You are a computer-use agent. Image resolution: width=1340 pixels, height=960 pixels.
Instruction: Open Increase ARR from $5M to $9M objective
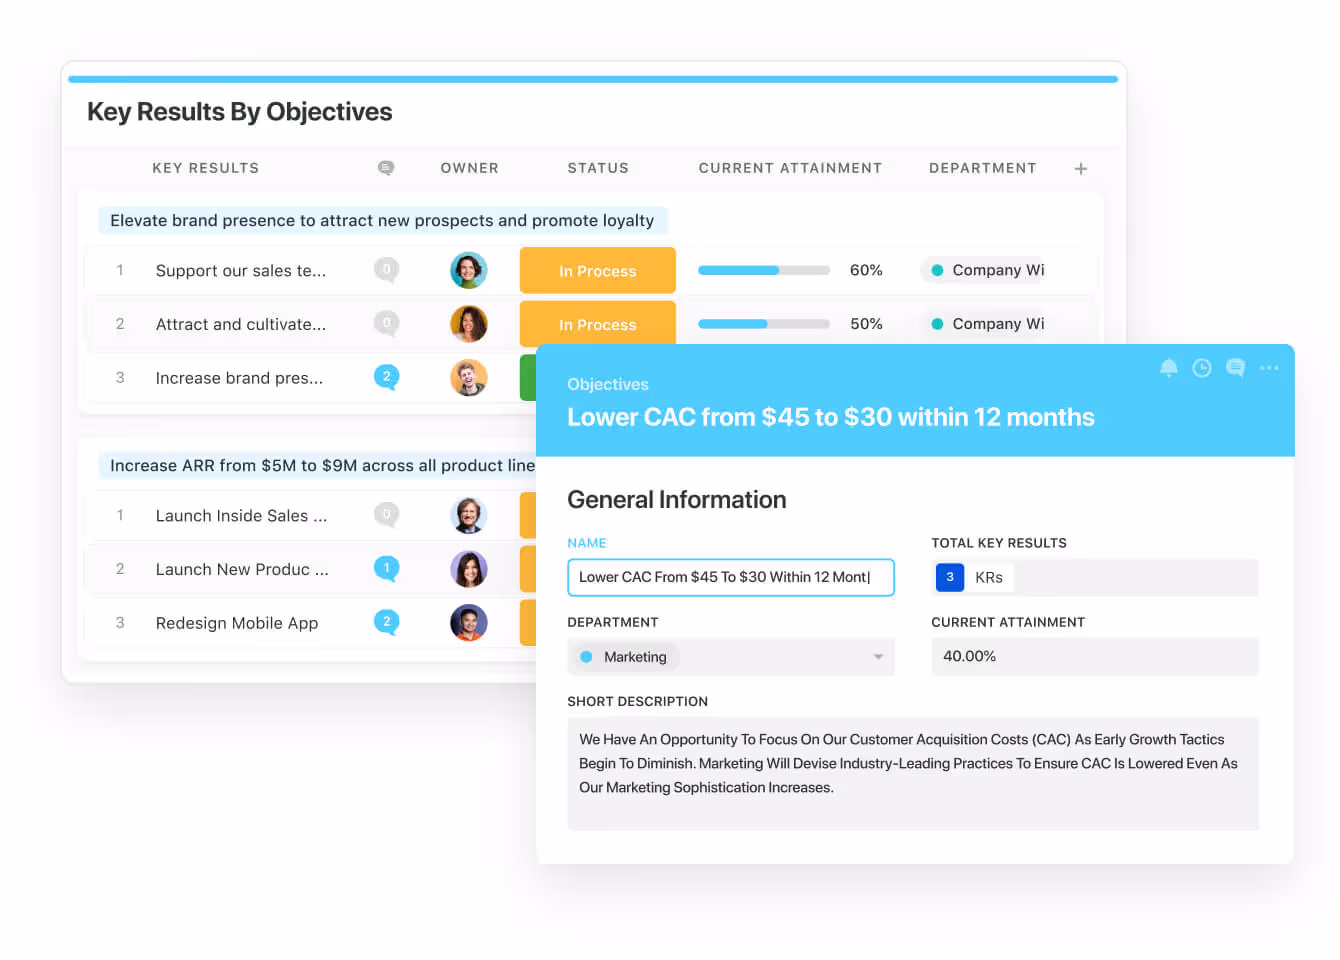[x=322, y=466]
